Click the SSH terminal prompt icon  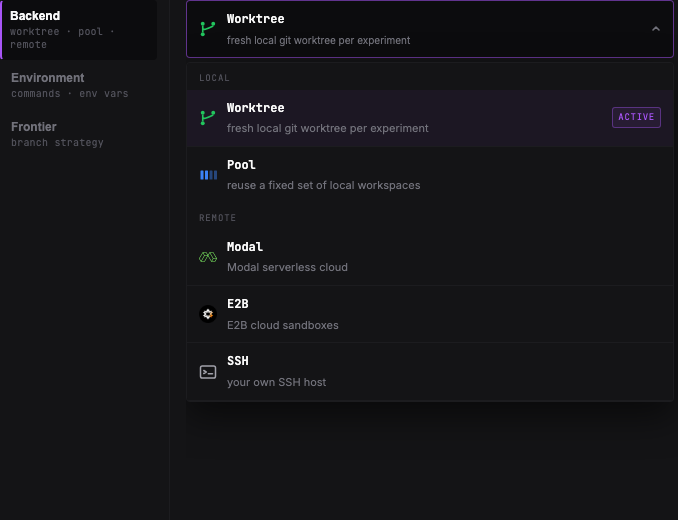[208, 372]
